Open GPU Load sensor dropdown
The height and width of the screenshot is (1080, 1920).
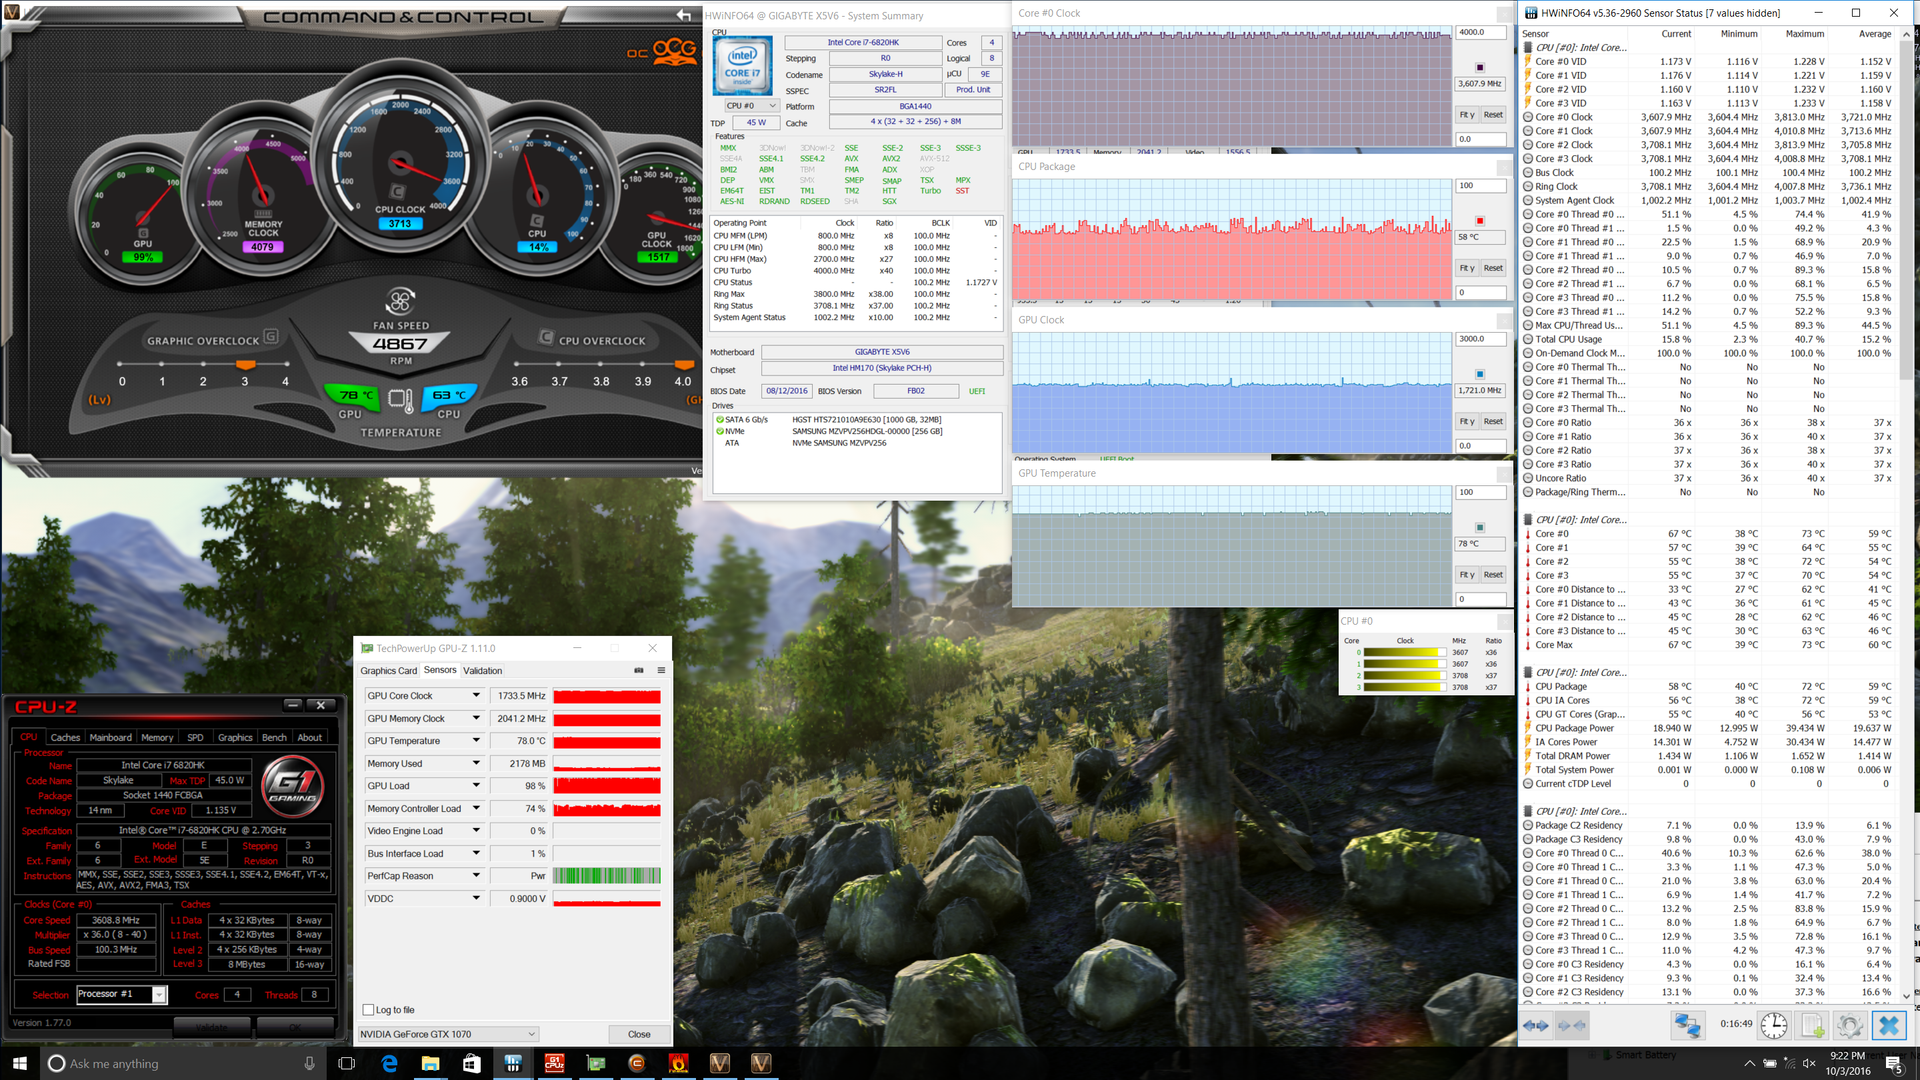[x=476, y=786]
